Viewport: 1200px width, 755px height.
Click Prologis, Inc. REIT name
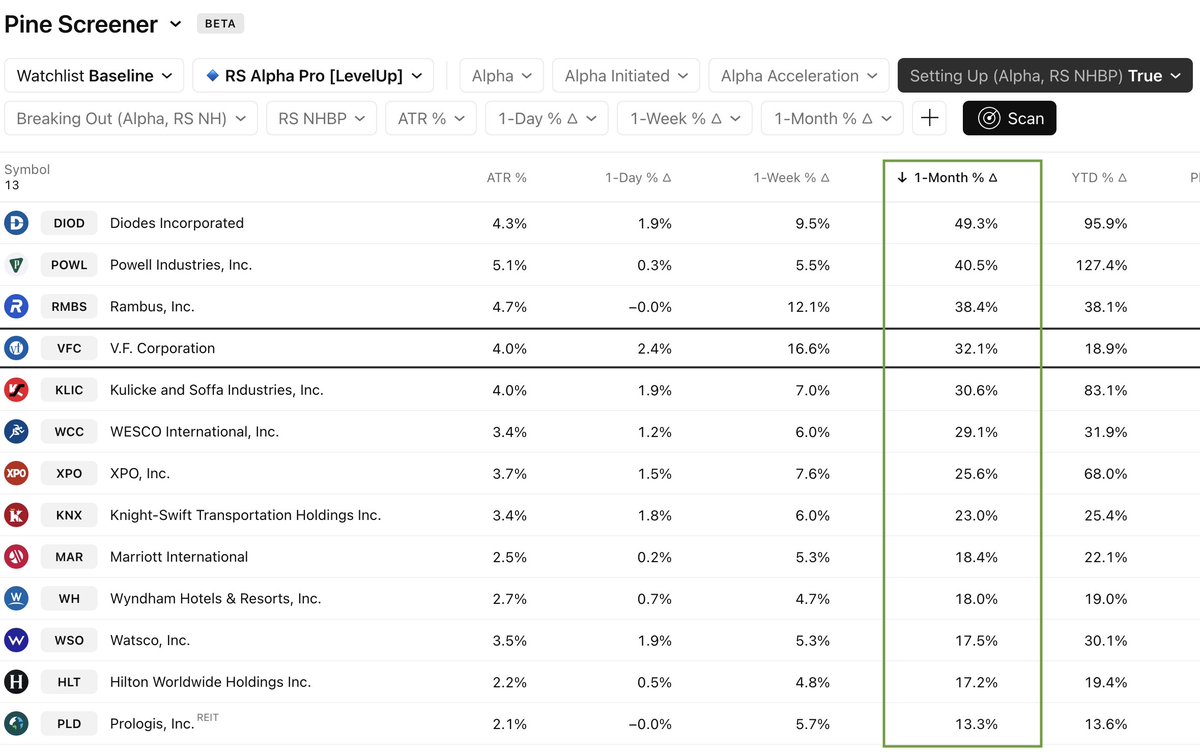point(164,722)
